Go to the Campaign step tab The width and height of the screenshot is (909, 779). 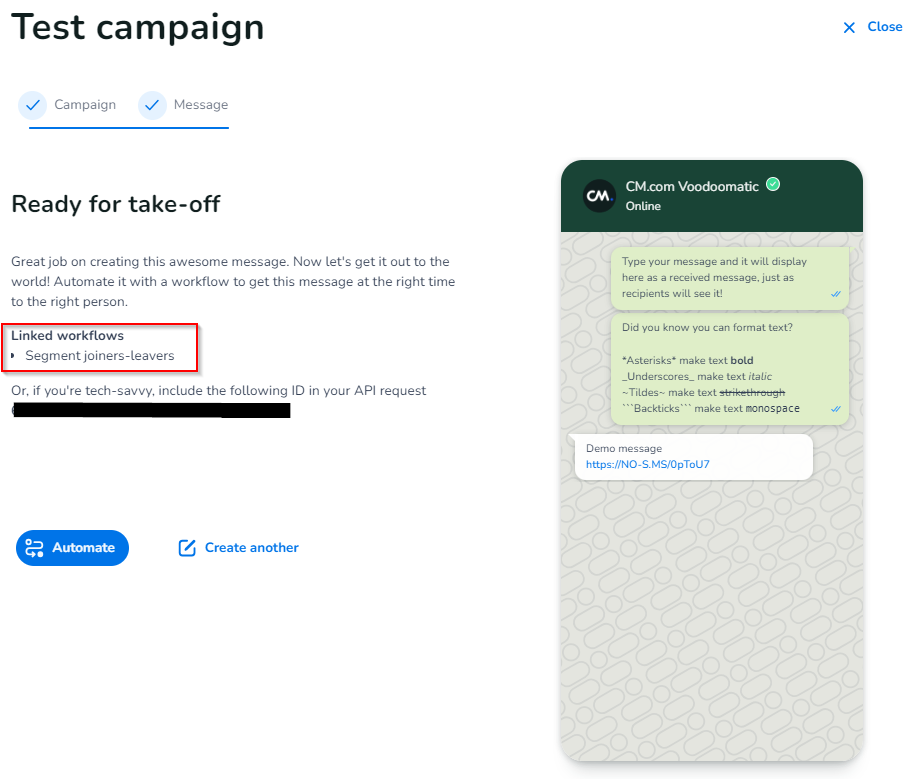[85, 105]
